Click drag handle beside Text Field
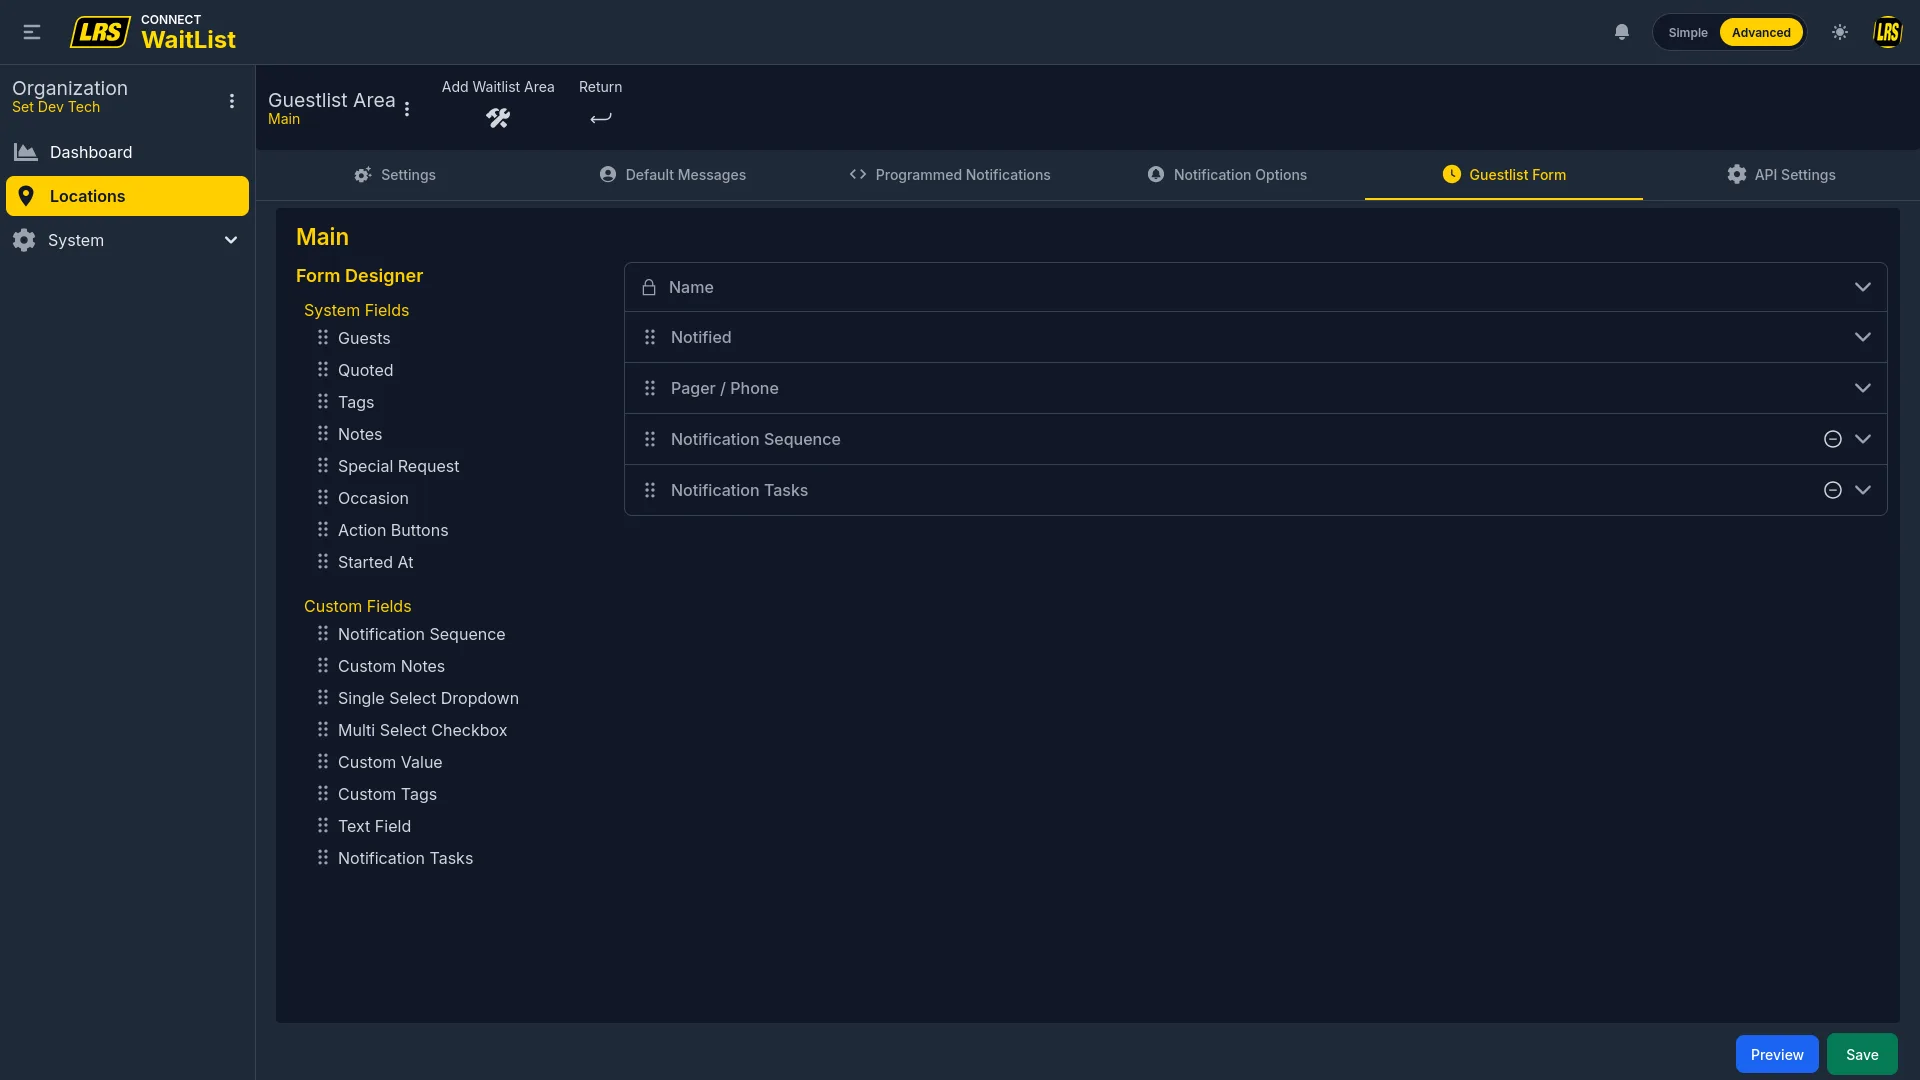 [x=323, y=826]
